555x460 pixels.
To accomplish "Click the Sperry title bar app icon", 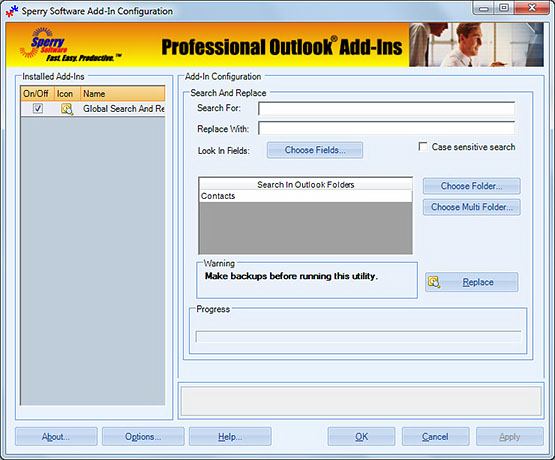I will (12, 11).
